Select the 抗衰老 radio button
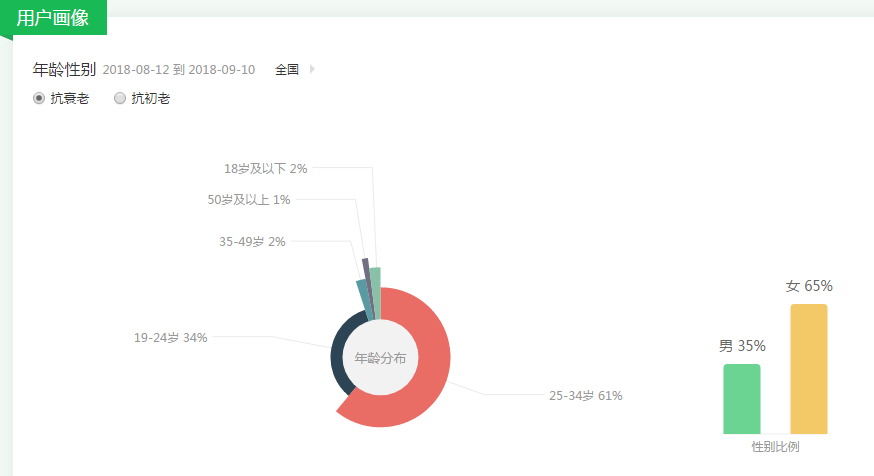 click(x=39, y=98)
